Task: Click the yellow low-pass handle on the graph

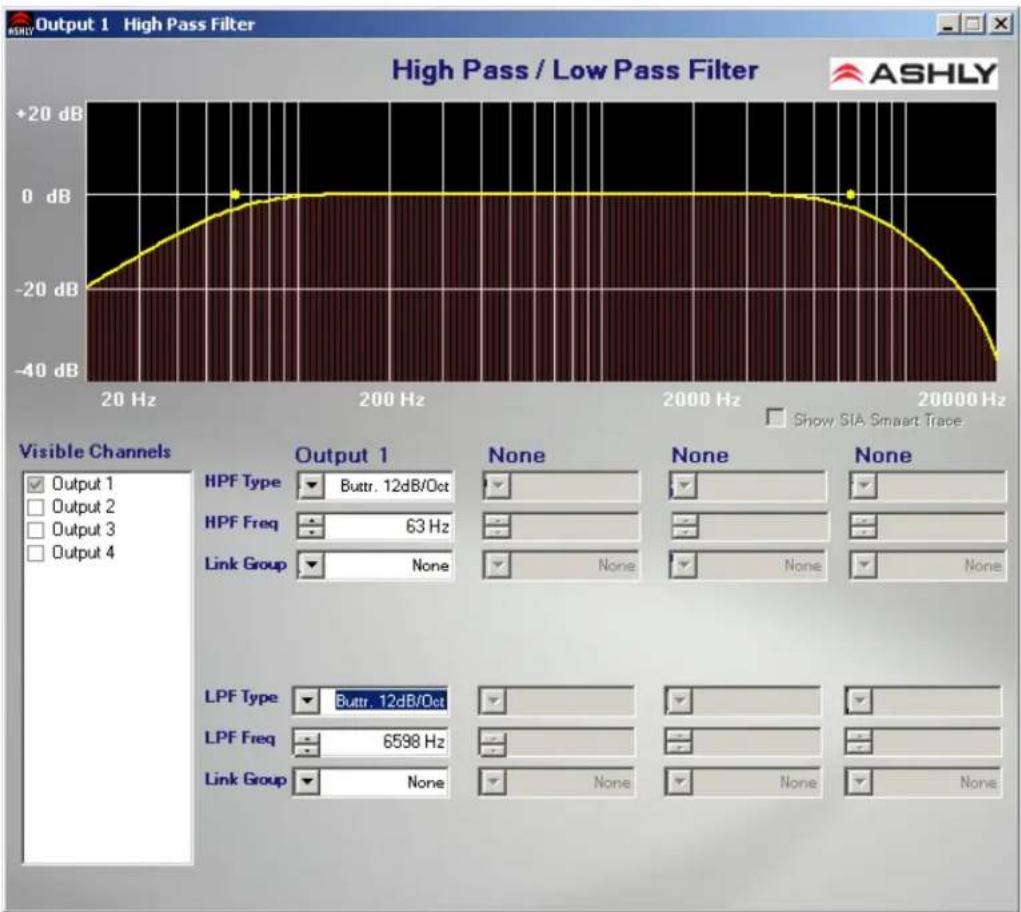Action: coord(850,194)
